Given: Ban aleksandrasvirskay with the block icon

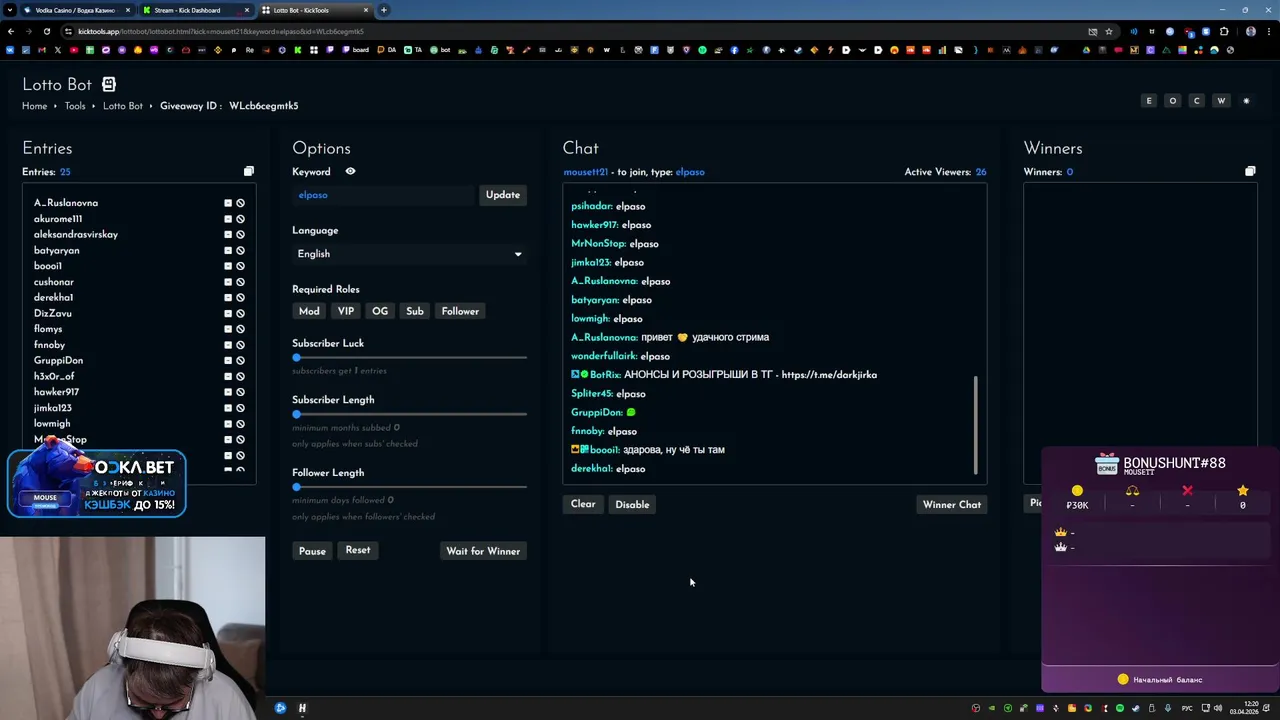Looking at the screenshot, I should pos(240,235).
